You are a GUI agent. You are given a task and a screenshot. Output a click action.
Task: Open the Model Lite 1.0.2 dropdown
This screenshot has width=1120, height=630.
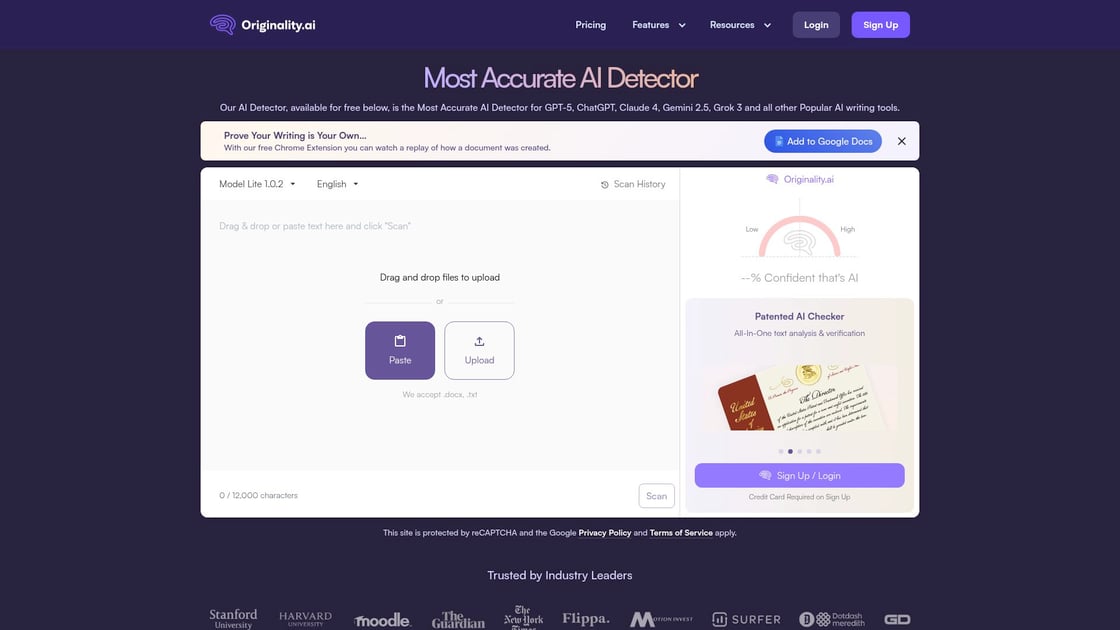click(253, 183)
